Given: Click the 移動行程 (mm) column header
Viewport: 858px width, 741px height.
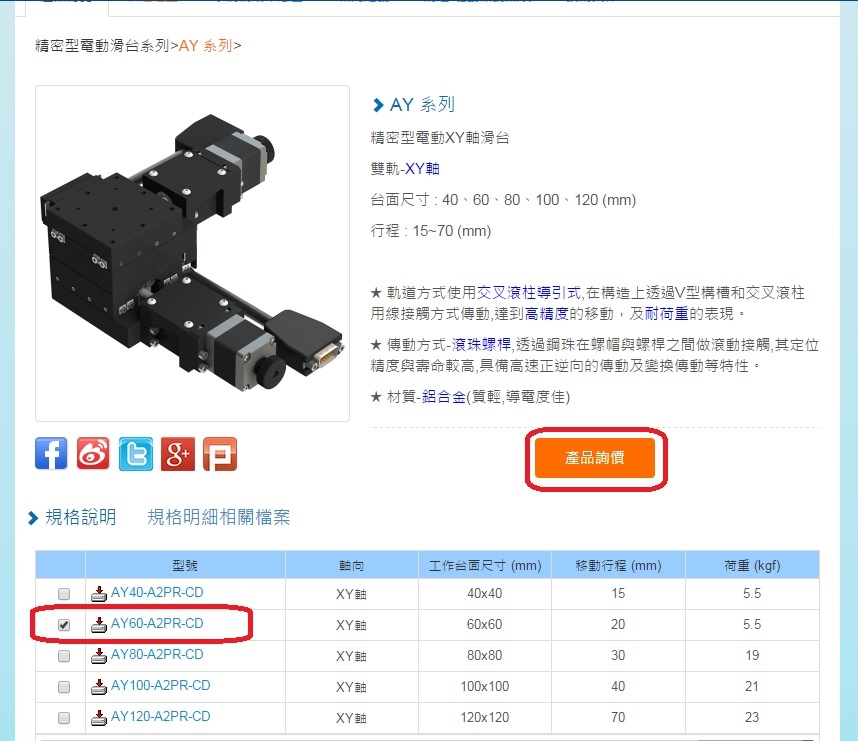Looking at the screenshot, I should (x=618, y=565).
